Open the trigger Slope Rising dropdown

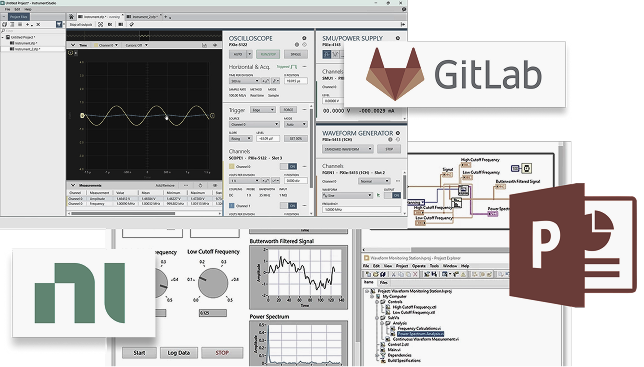click(241, 139)
